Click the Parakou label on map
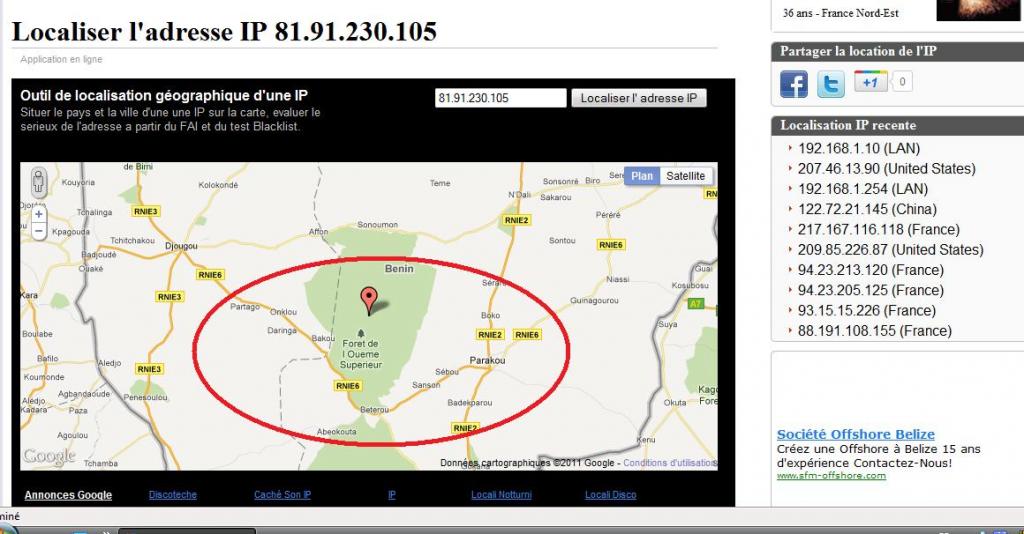Viewport: 1024px width, 534px height. pyautogui.click(x=487, y=360)
